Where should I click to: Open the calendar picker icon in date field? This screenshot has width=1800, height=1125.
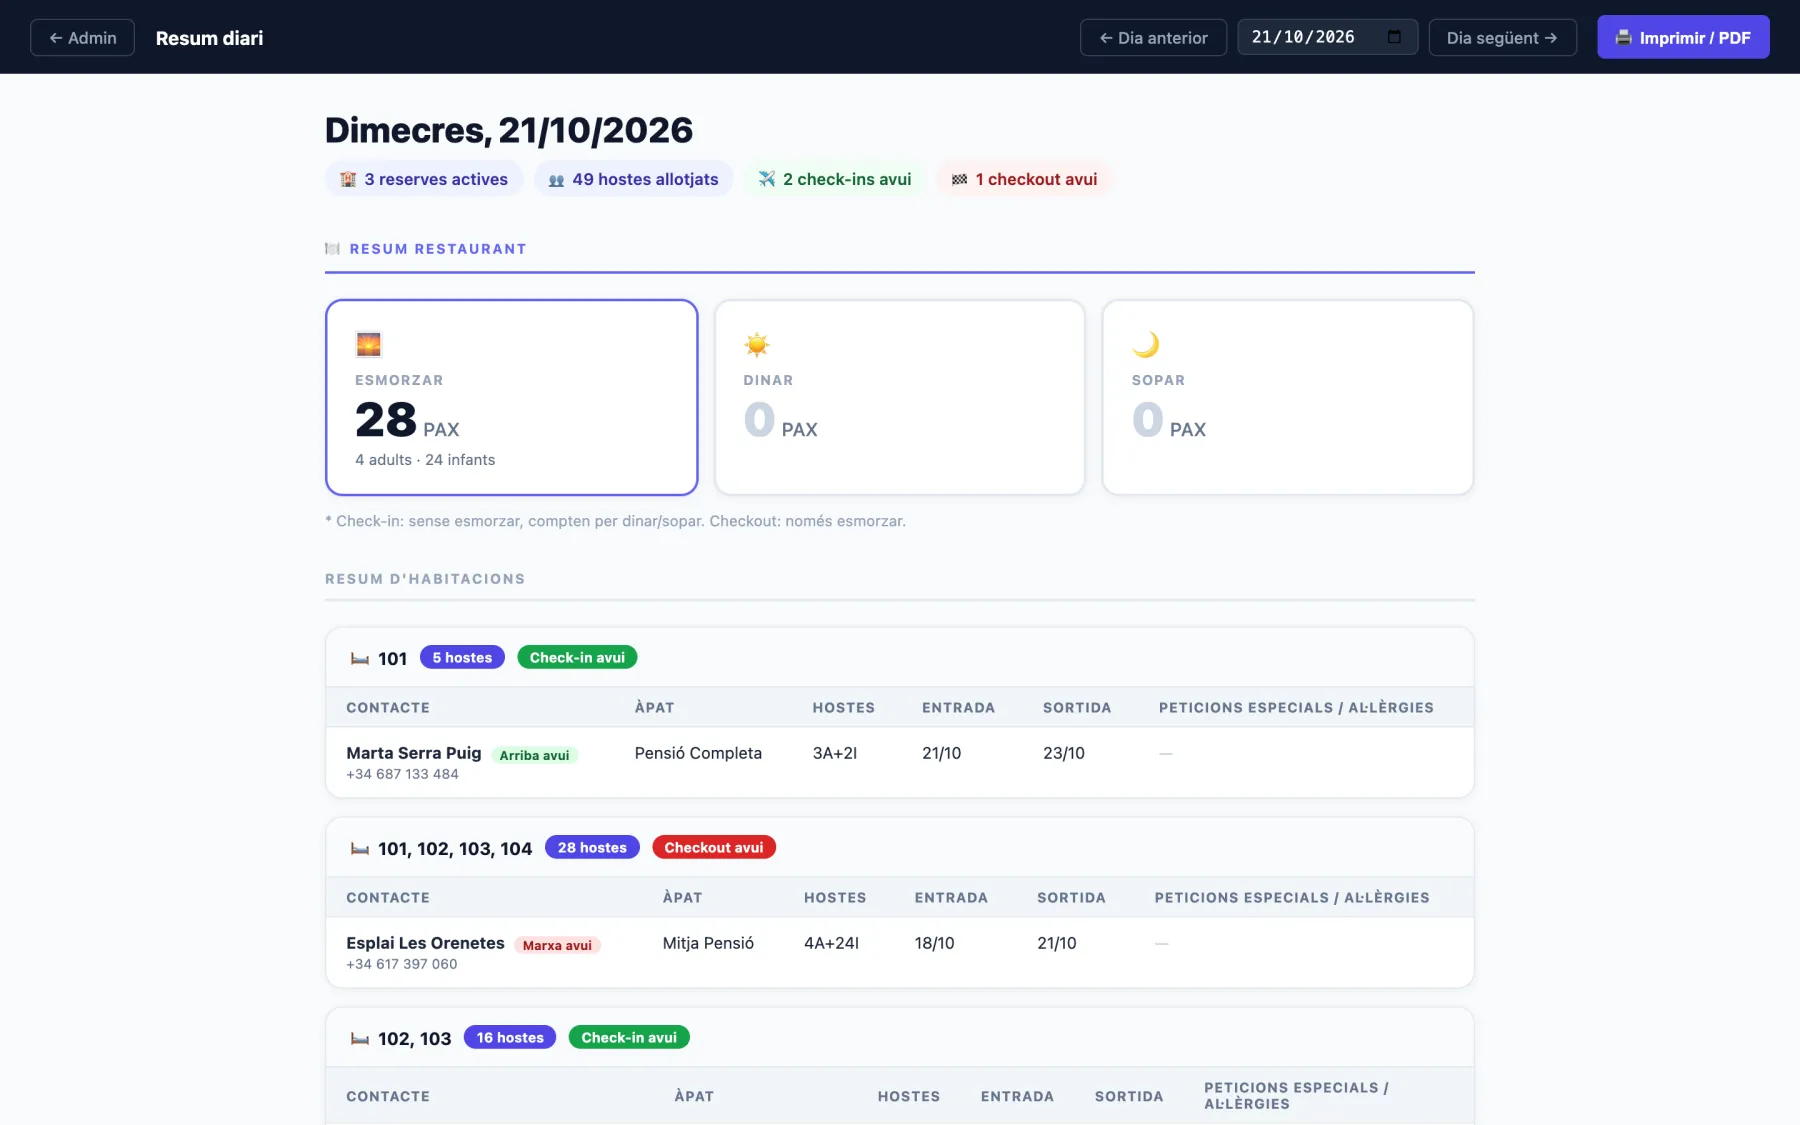tap(1394, 37)
